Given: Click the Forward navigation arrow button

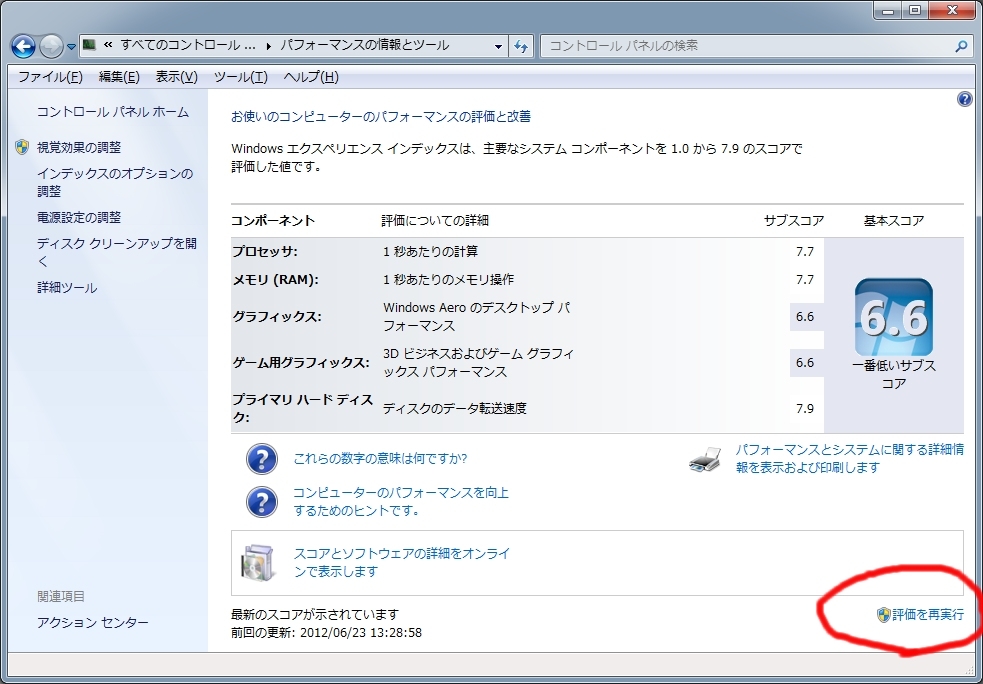Looking at the screenshot, I should pos(51,46).
